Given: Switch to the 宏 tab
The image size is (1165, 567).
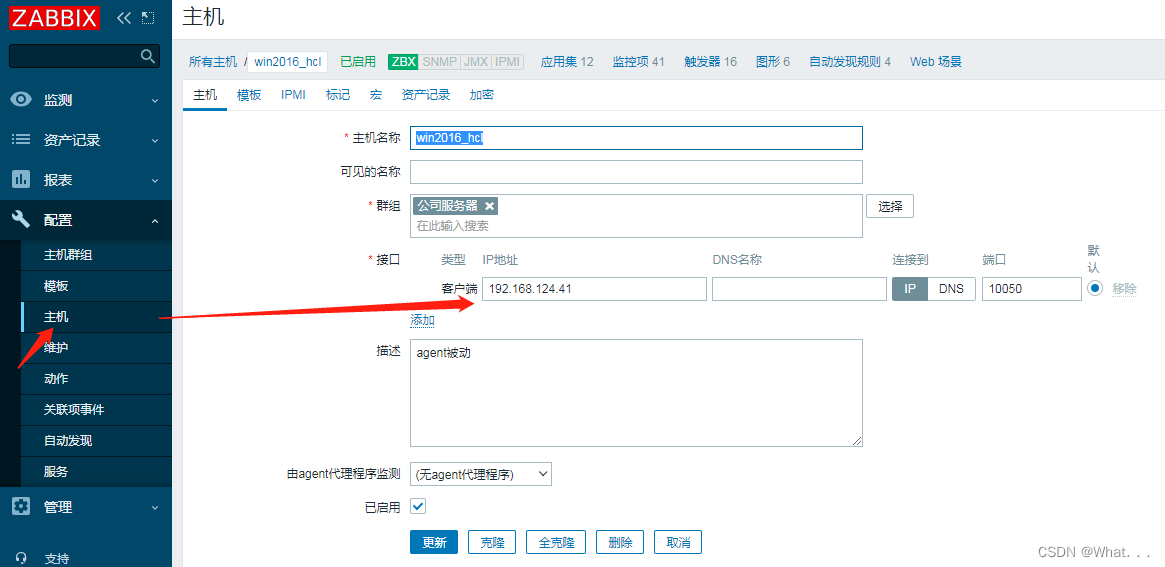Looking at the screenshot, I should 376,95.
